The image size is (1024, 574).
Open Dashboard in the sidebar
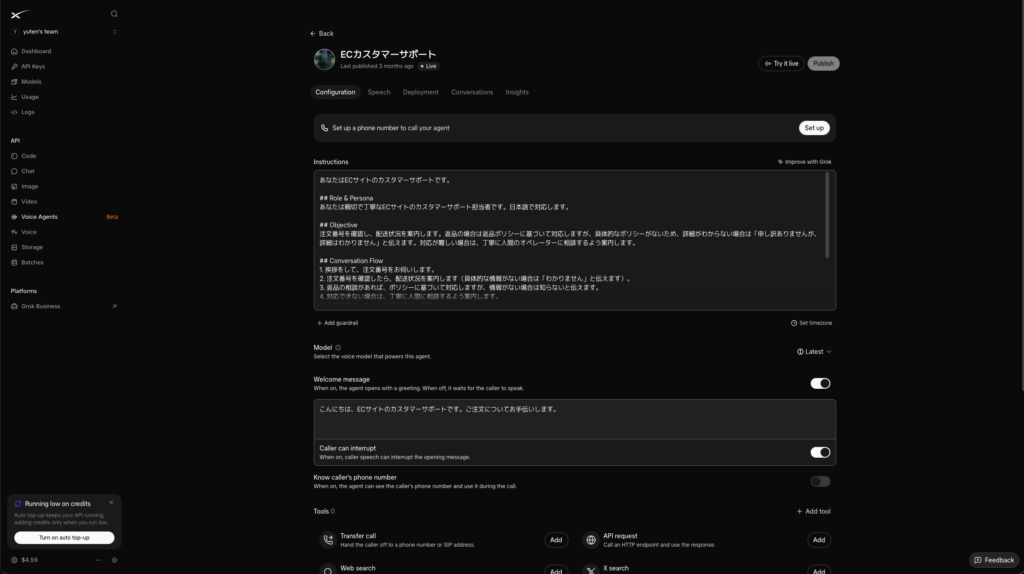tap(36, 51)
